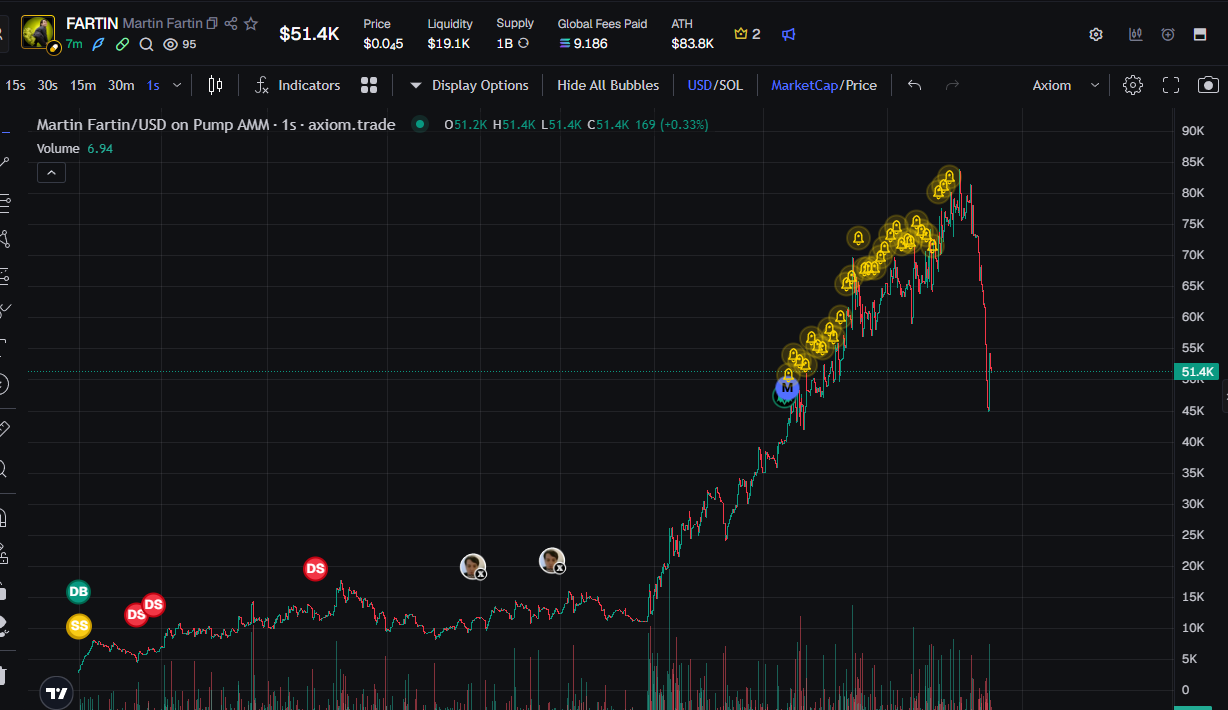The width and height of the screenshot is (1228, 710).
Task: Refresh supply with the 1B circular arrow icon
Action: click(x=523, y=44)
